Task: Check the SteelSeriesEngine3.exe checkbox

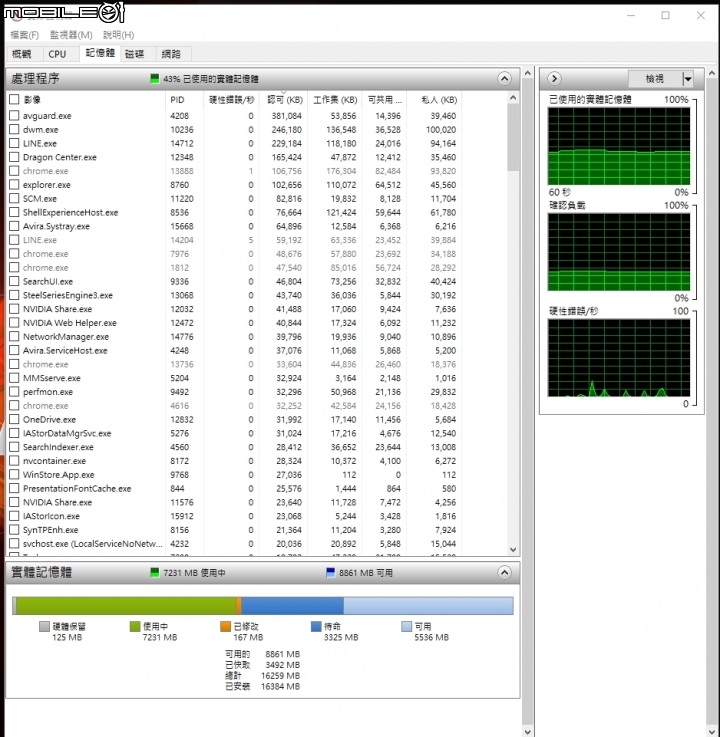Action: click(x=14, y=295)
